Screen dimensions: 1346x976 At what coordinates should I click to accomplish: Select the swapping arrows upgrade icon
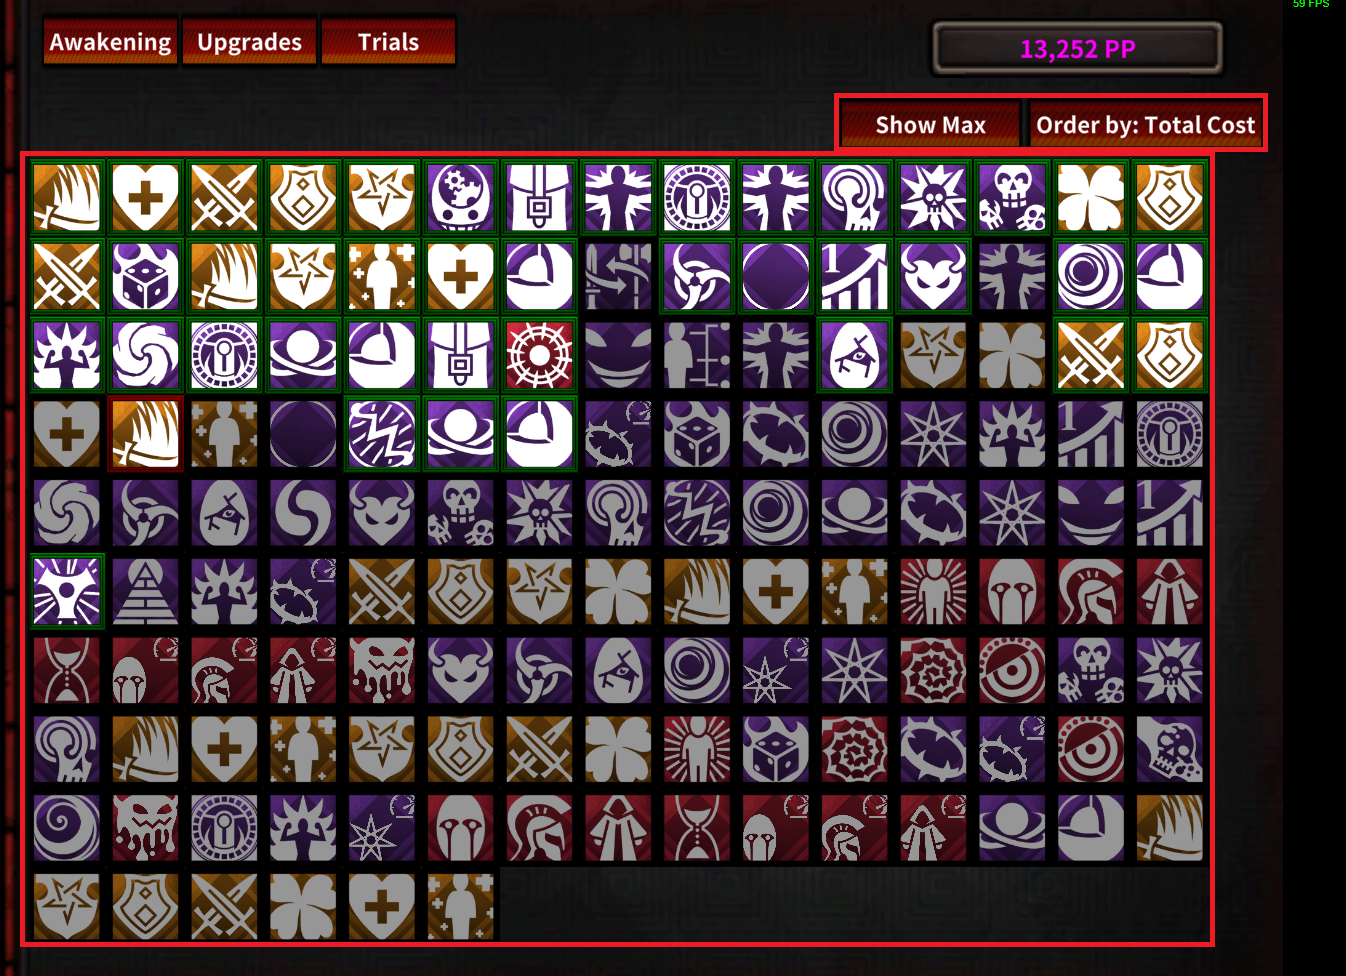pyautogui.click(x=618, y=276)
